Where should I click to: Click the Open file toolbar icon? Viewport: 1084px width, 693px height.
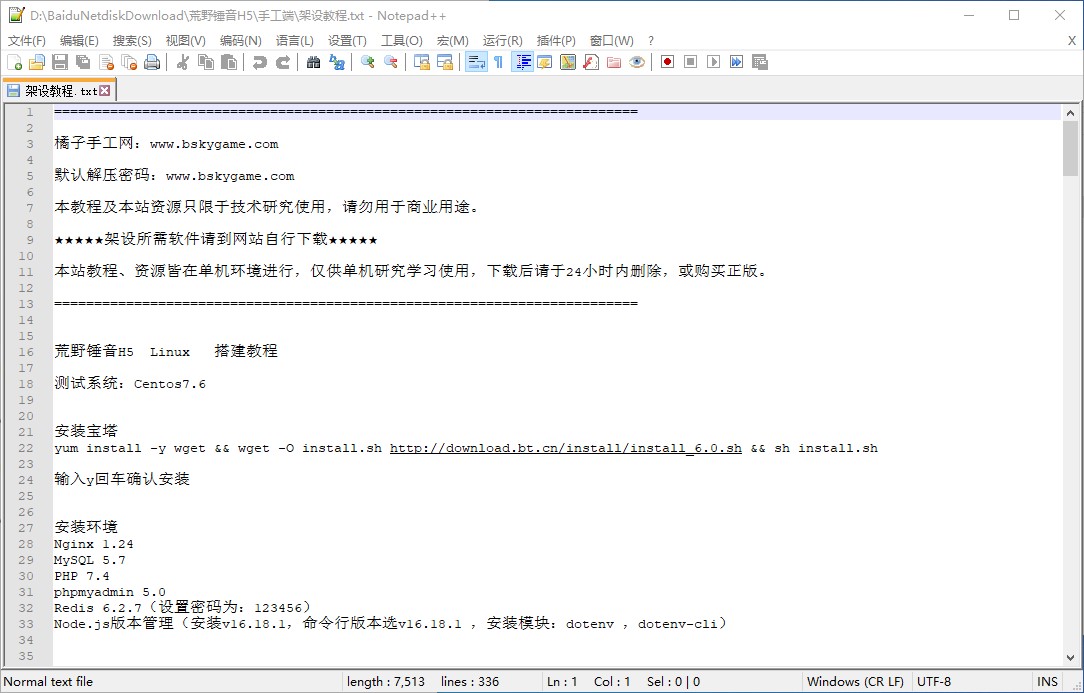click(x=37, y=62)
